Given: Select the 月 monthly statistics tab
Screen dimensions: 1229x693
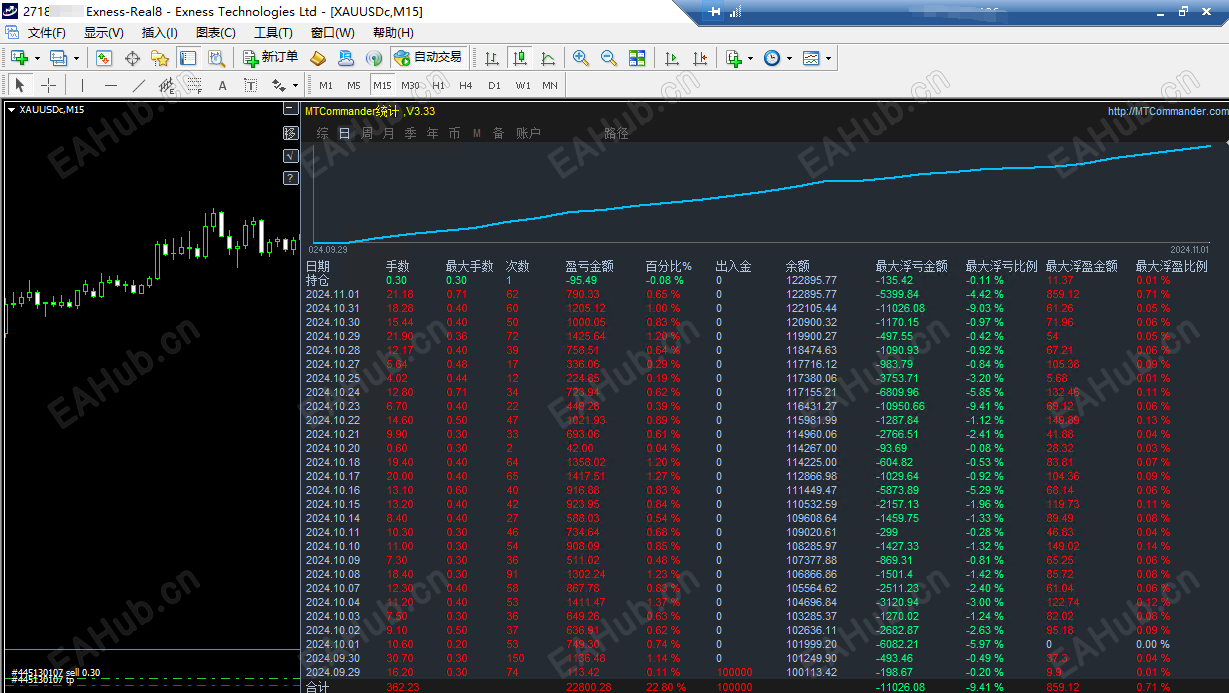Looking at the screenshot, I should point(388,133).
